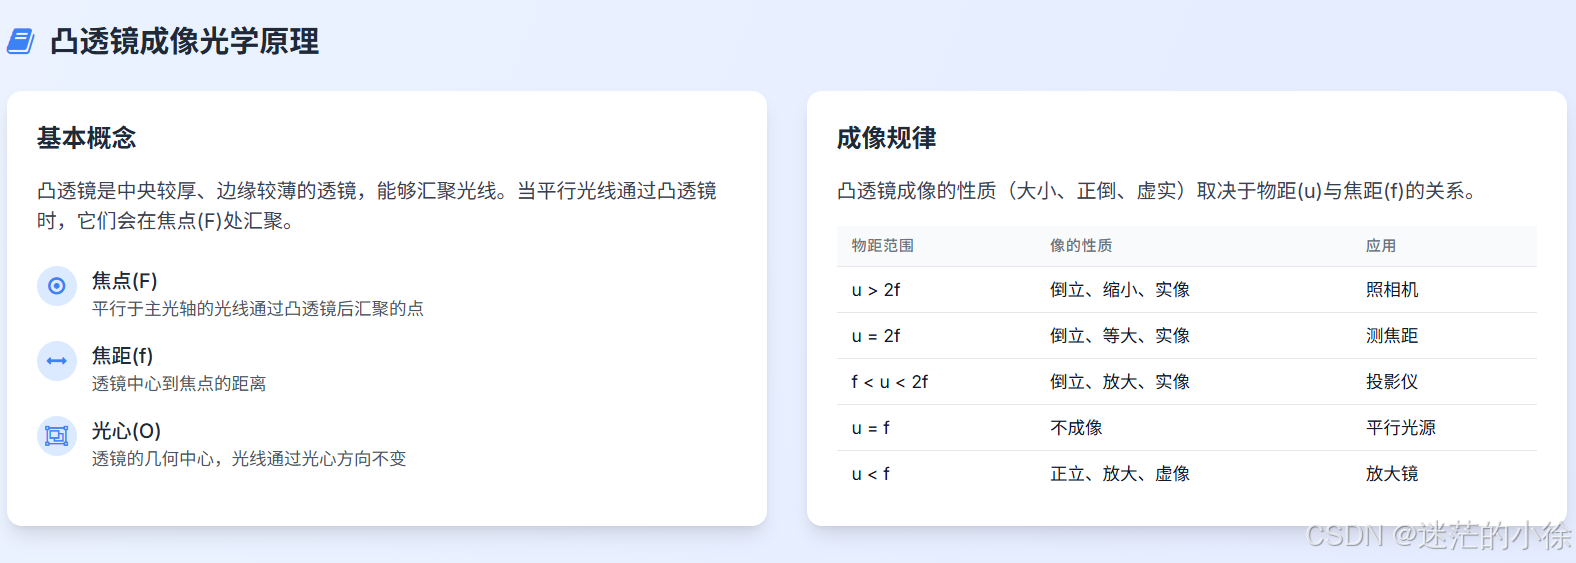This screenshot has width=1576, height=563.
Task: Click the application cell 平行光源
Action: coord(1401,428)
